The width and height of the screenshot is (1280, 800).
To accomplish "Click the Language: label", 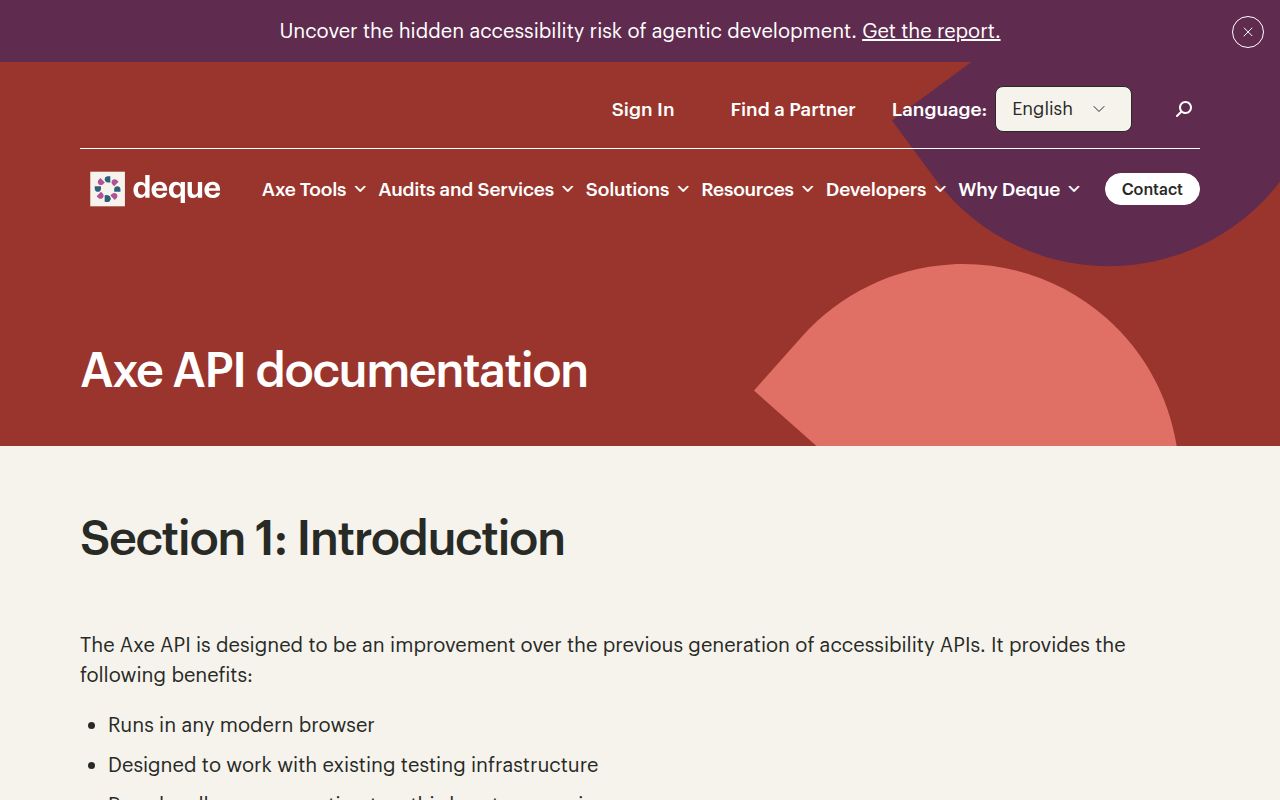I will pyautogui.click(x=939, y=110).
